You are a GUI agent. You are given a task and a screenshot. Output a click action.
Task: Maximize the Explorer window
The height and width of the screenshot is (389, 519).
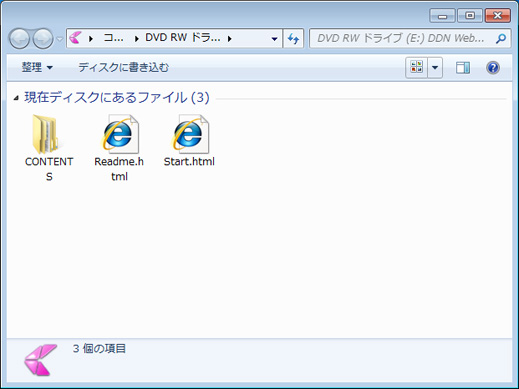pyautogui.click(x=470, y=16)
